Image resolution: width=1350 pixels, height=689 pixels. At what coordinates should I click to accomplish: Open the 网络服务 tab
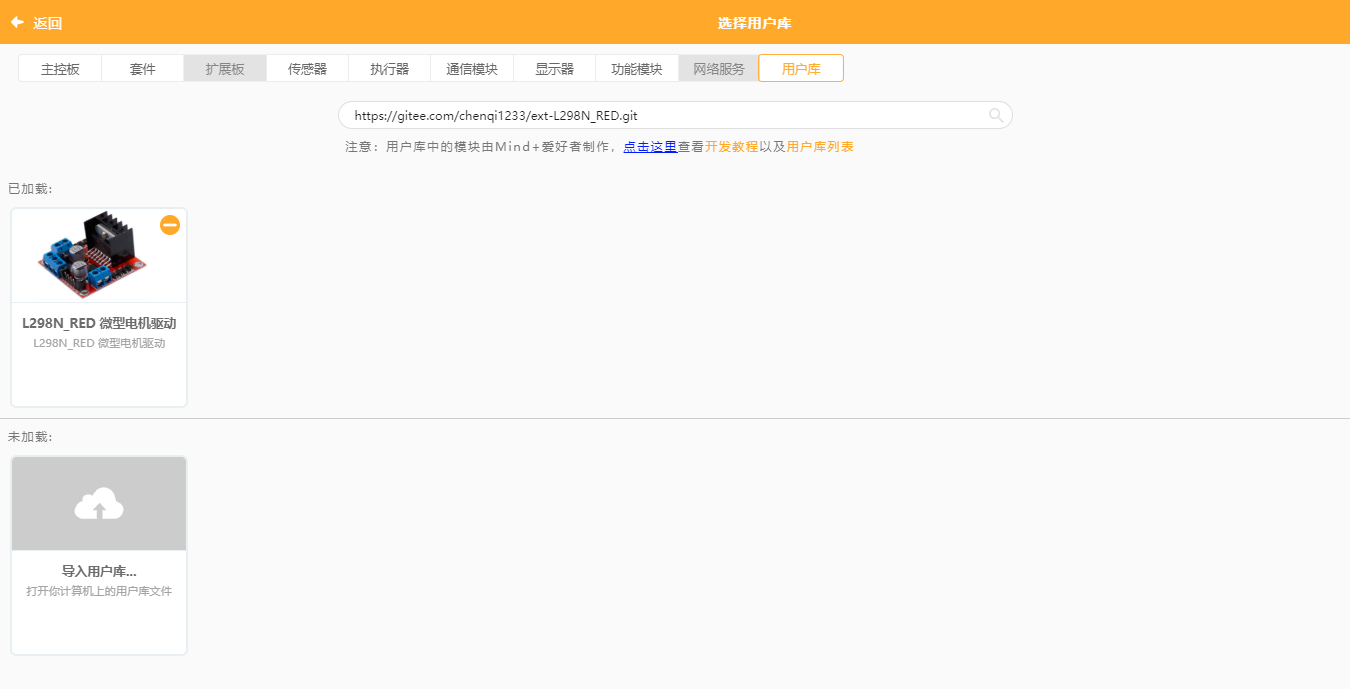click(x=719, y=69)
